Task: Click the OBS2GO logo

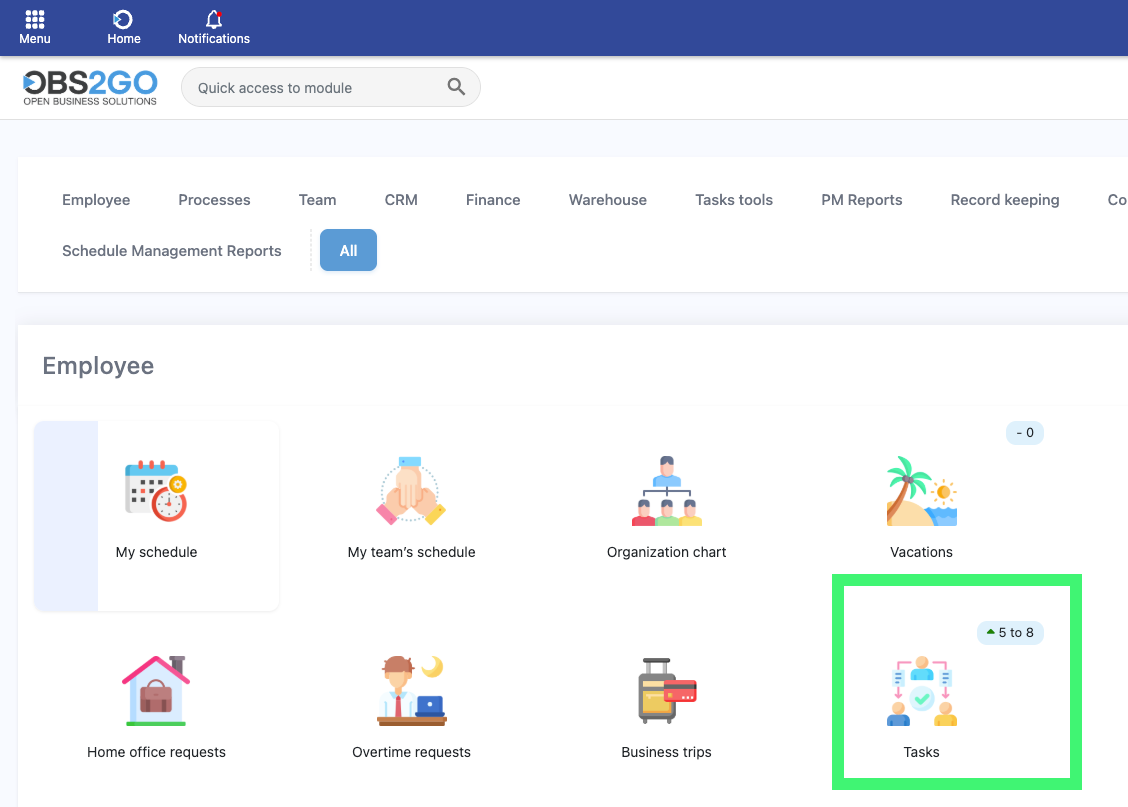Action: coord(90,87)
